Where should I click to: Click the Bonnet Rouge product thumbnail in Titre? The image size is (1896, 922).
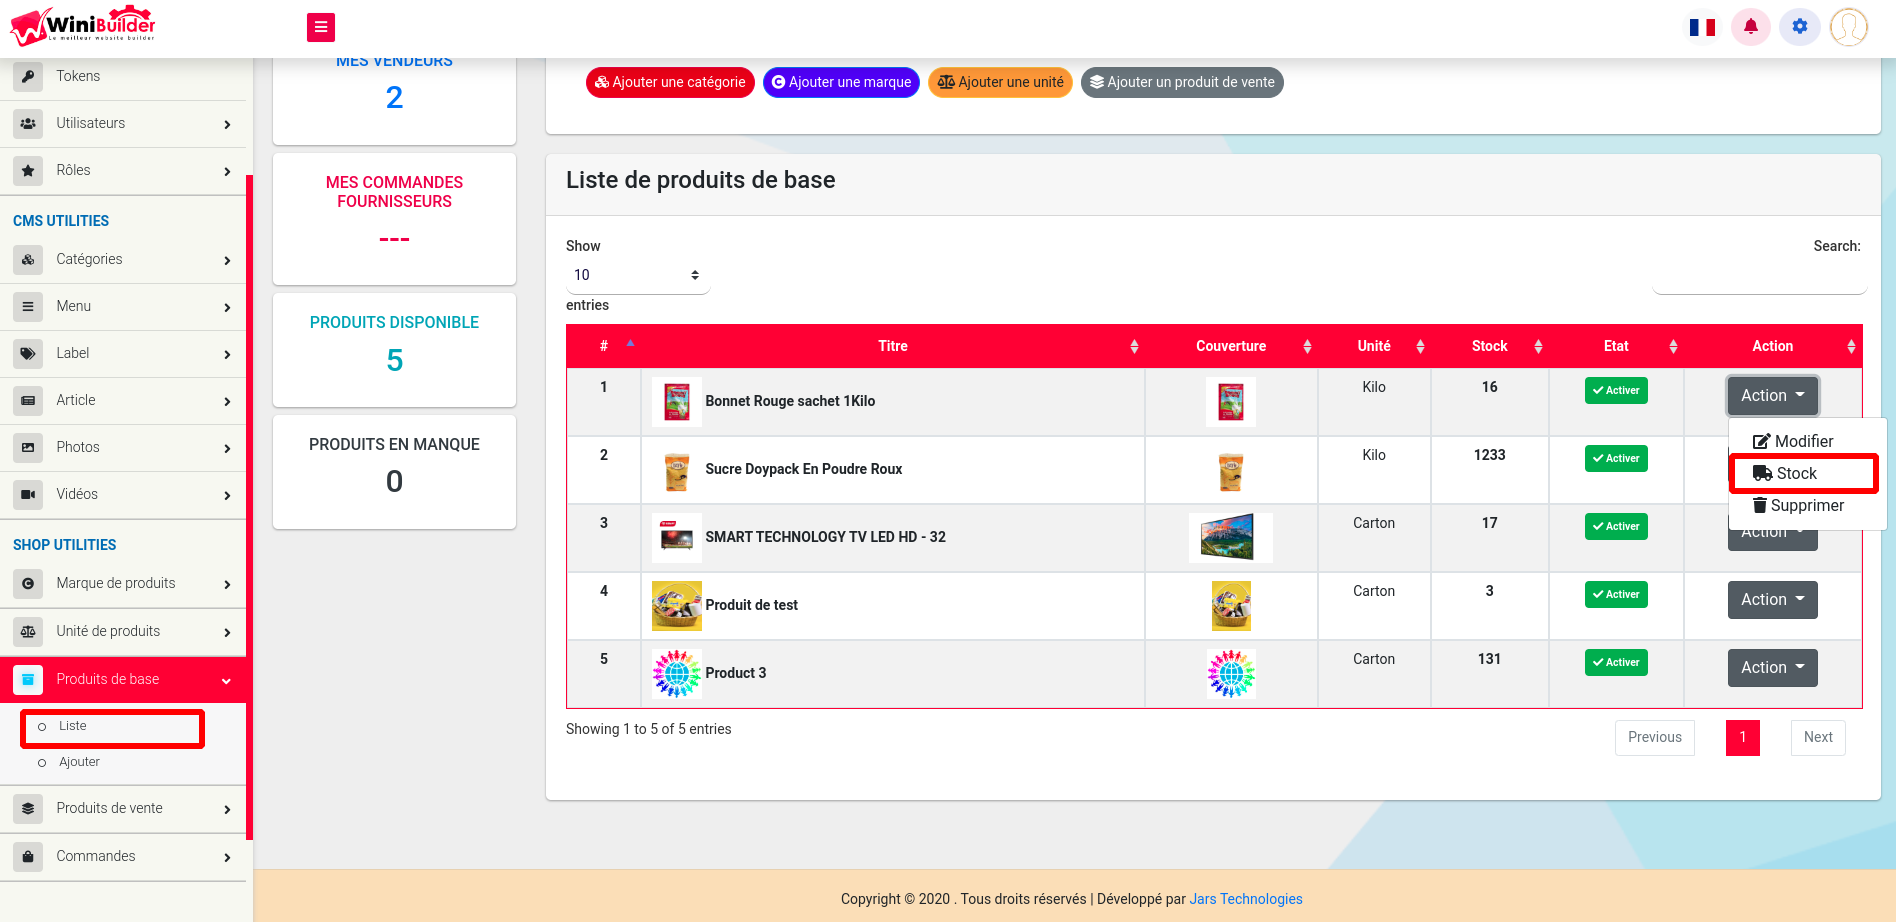(677, 402)
